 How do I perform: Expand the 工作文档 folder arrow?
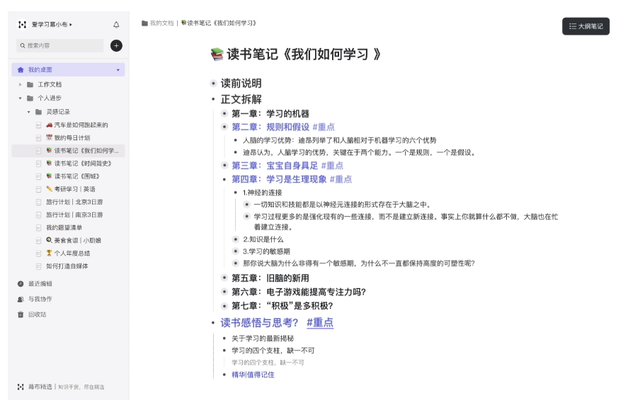(x=20, y=84)
